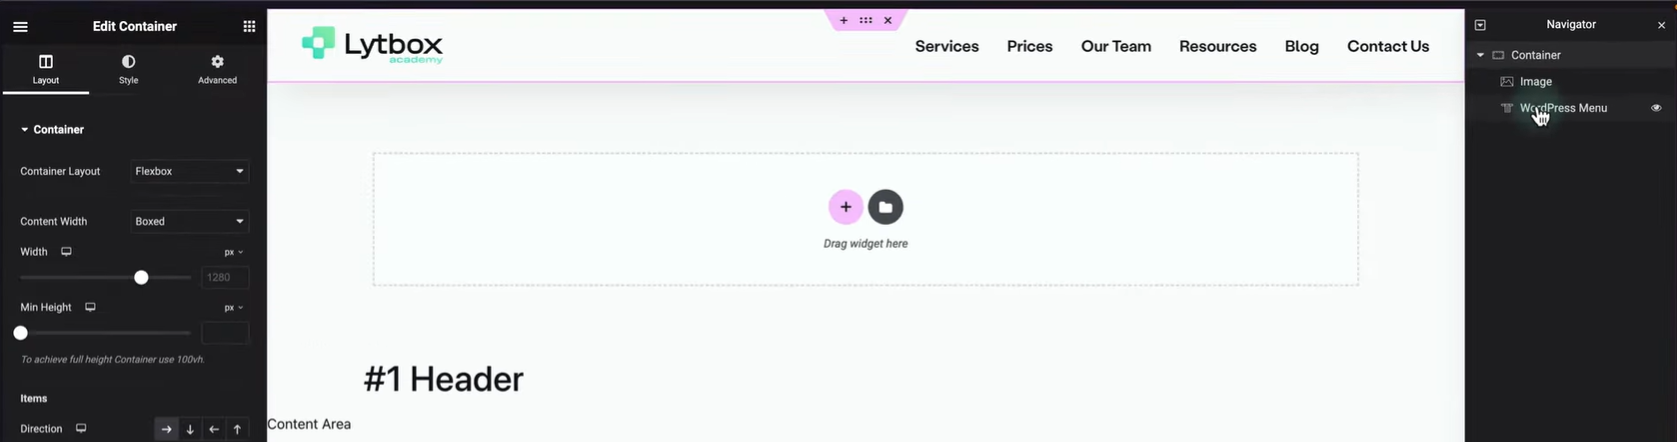Image resolution: width=1677 pixels, height=442 pixels.
Task: Open the Elementor hamburger menu
Action: (x=20, y=27)
